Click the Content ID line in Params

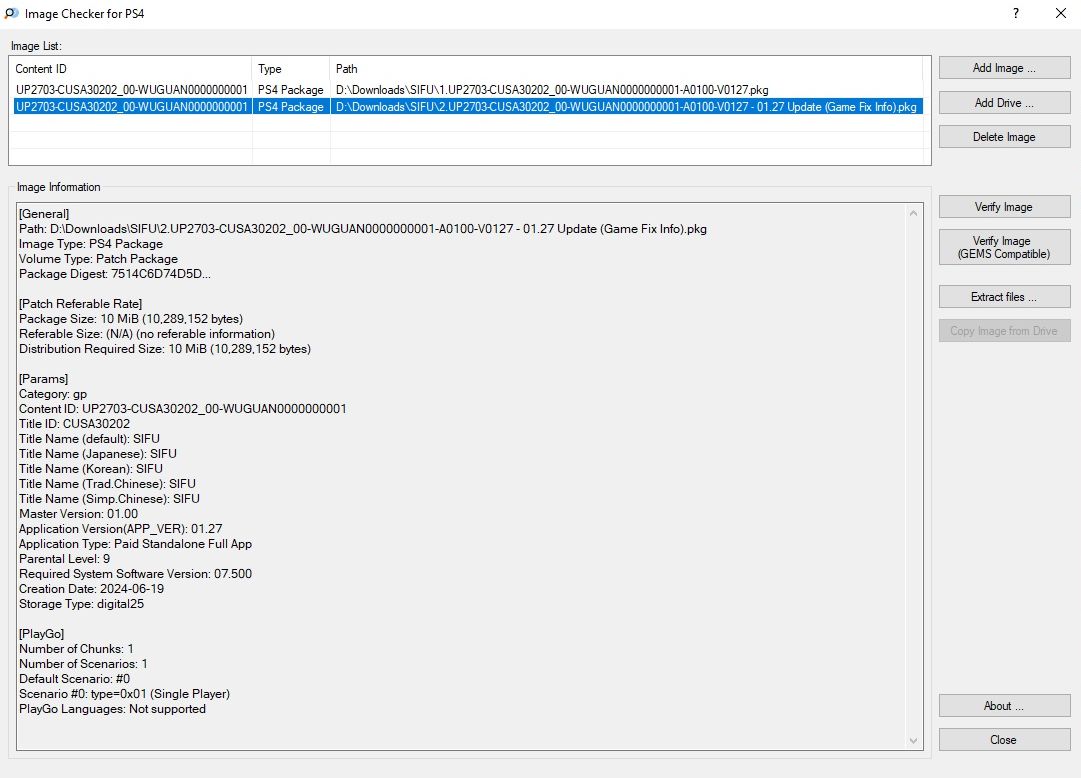[183, 409]
